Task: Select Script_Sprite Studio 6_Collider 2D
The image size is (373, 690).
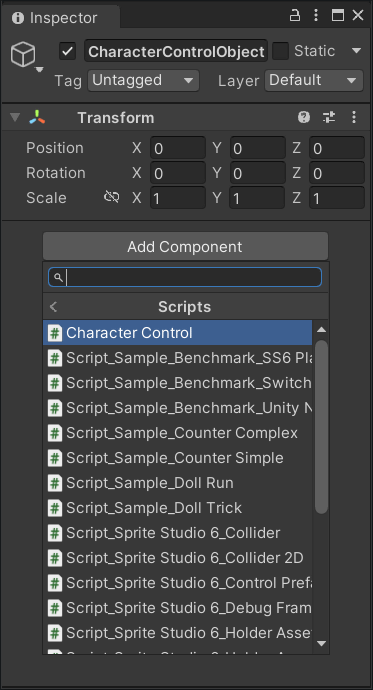Action: pos(177,558)
